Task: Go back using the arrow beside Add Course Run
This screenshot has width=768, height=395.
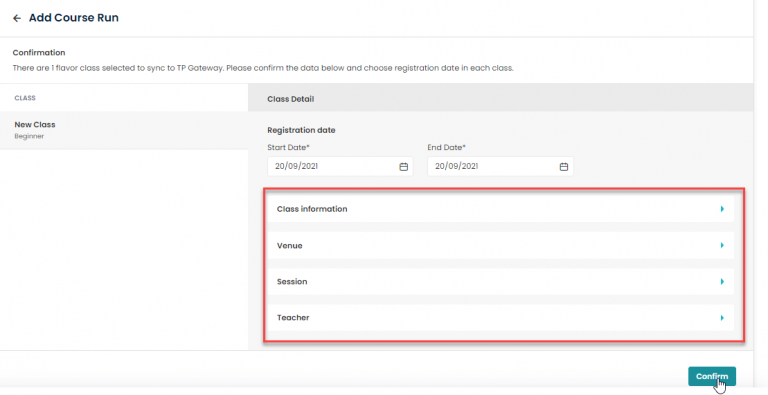Action: tap(17, 19)
